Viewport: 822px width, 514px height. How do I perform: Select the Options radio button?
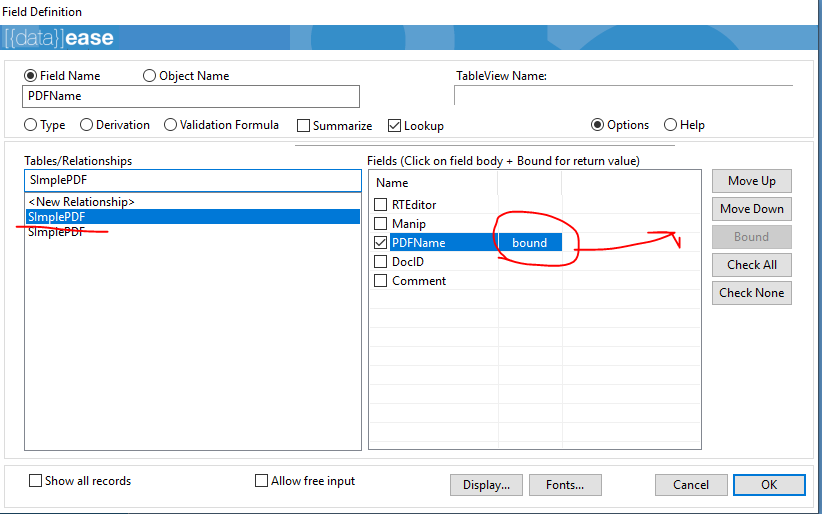[x=598, y=125]
